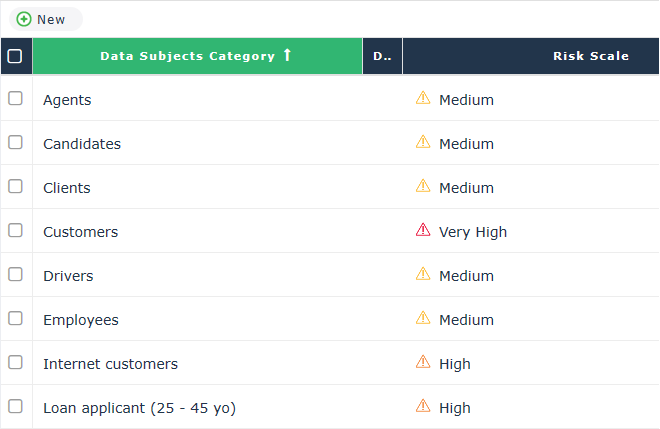This screenshot has width=660, height=429.
Task: Click the warning icon in Candidates row
Action: [423, 143]
